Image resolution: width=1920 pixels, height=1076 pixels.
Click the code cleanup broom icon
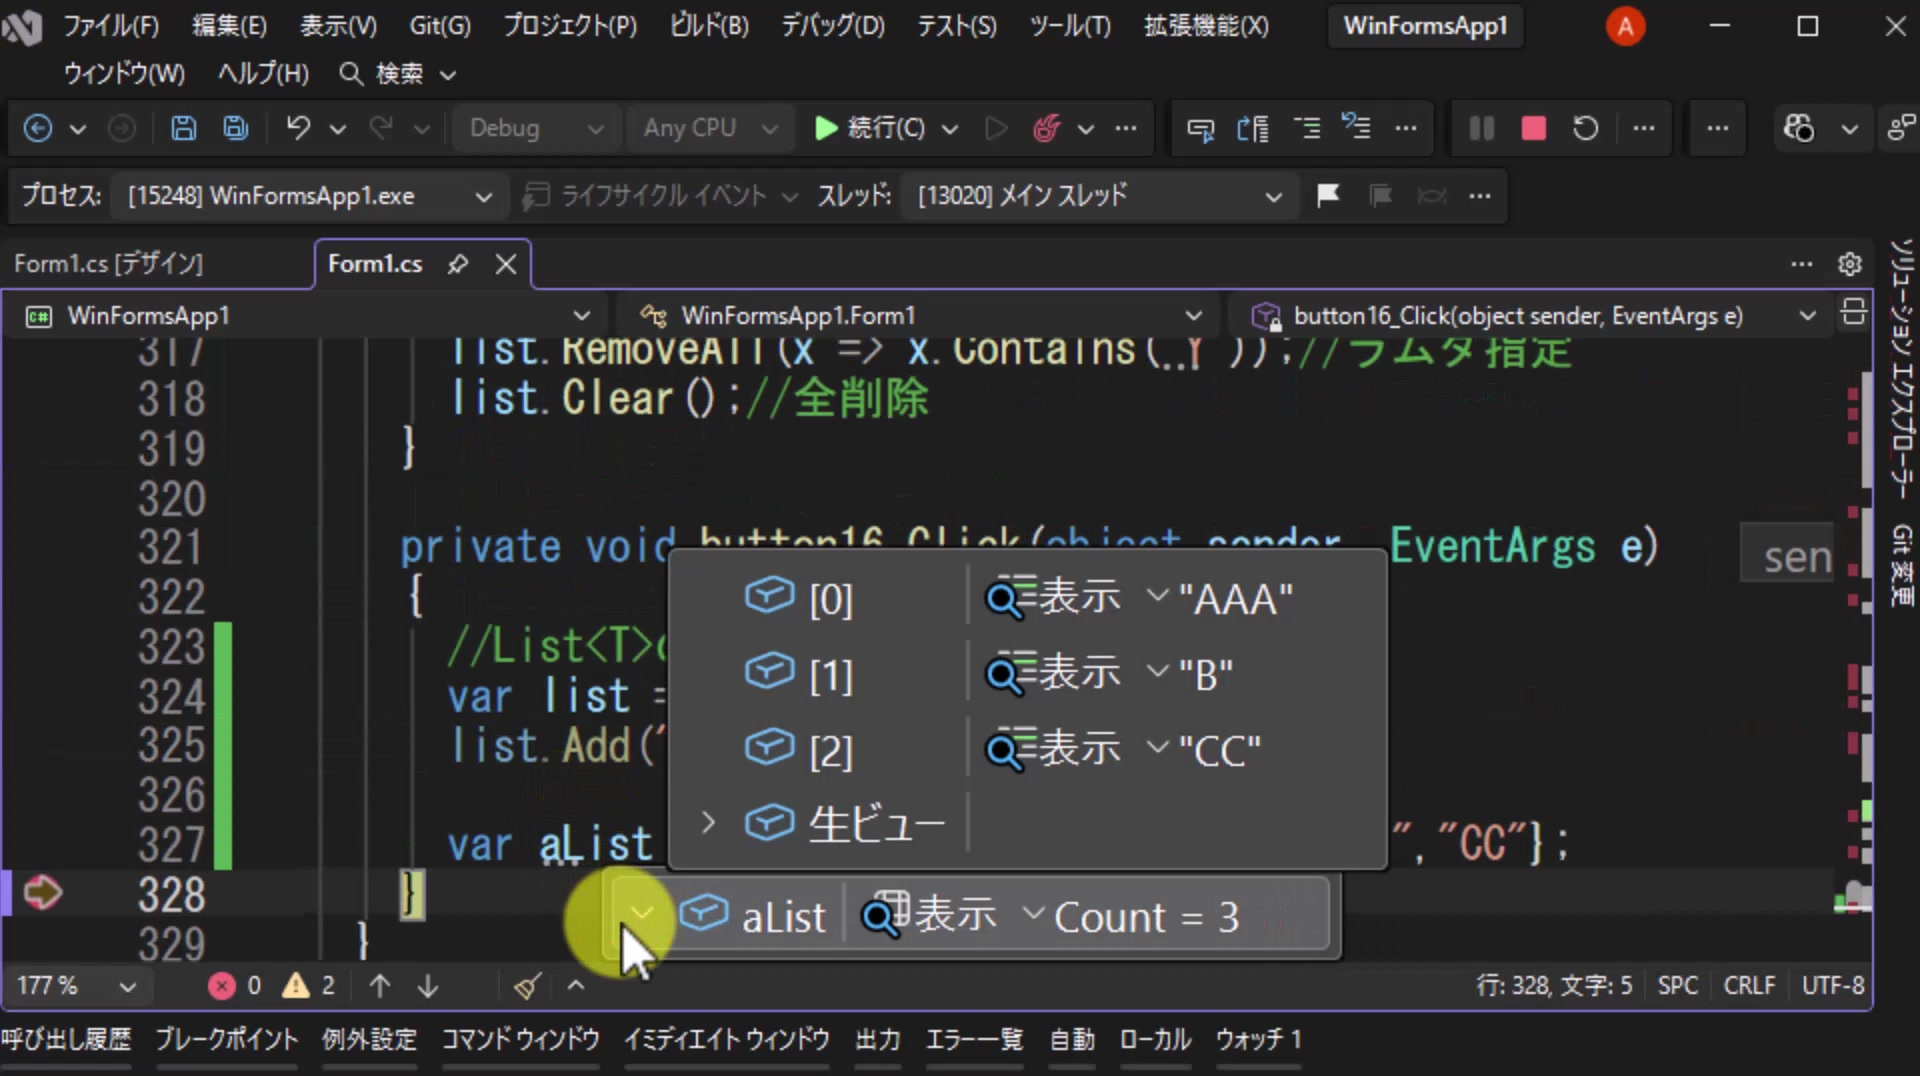(x=528, y=986)
